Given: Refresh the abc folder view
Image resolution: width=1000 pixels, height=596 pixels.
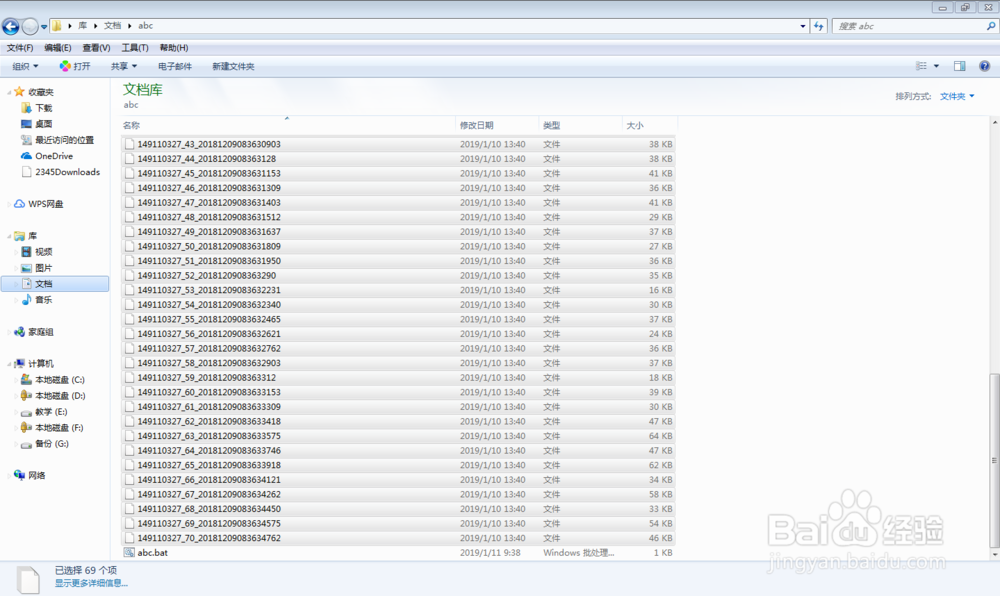Looking at the screenshot, I should [x=819, y=26].
